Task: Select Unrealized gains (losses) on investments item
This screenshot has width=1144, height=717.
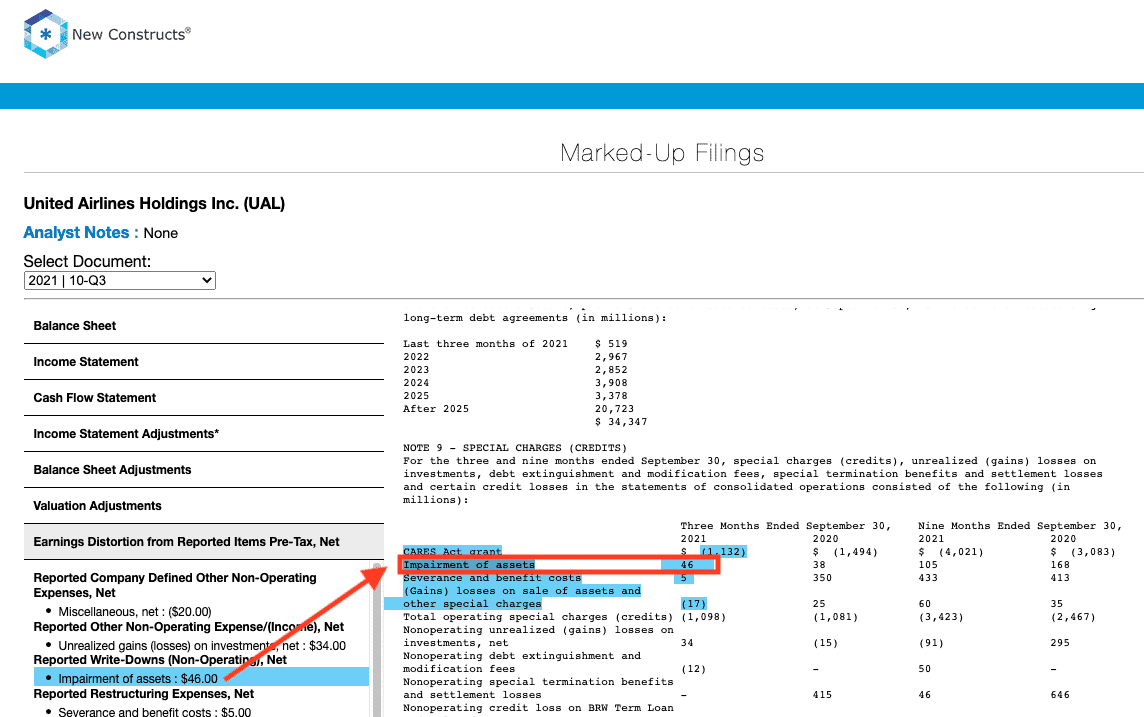Action: (201, 646)
